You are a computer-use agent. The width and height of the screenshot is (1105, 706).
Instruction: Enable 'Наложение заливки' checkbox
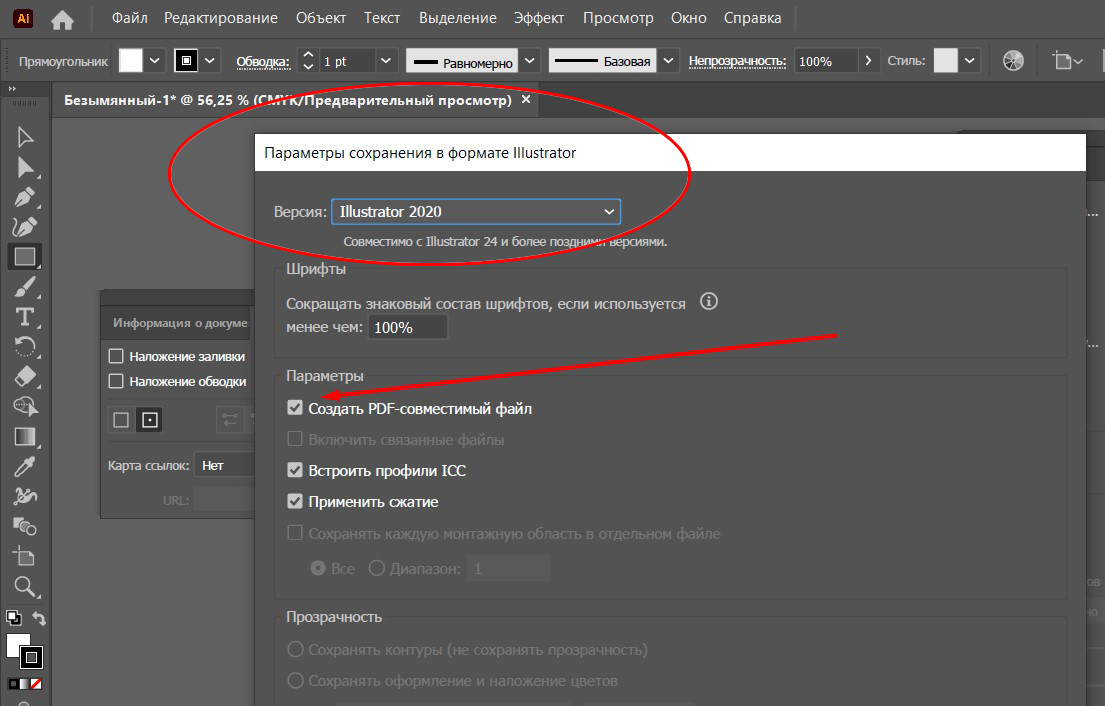tap(116, 356)
